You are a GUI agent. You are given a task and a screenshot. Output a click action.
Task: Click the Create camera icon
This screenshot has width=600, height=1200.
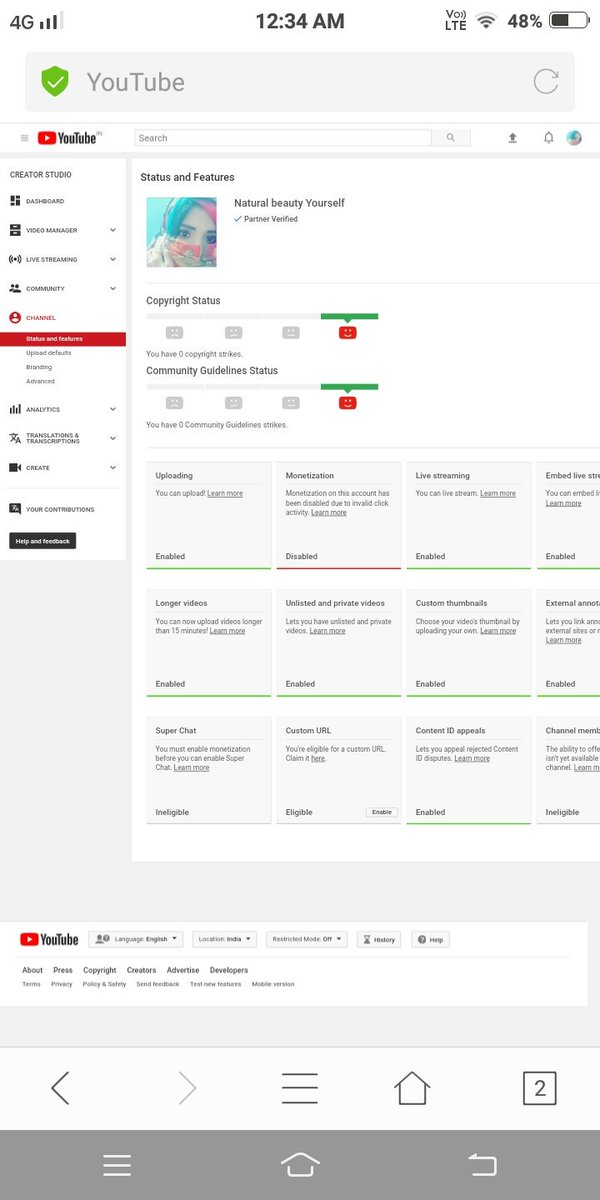click(x=15, y=467)
